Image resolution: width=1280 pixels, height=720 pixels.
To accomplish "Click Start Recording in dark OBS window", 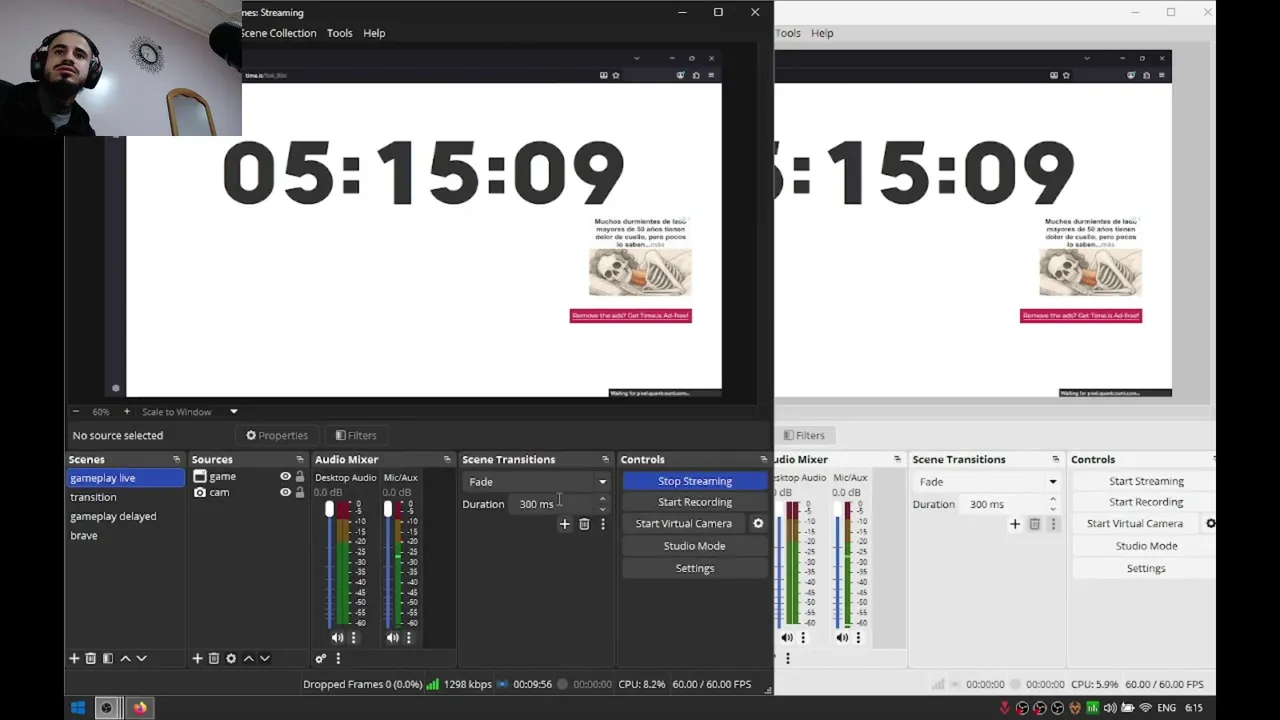I will coord(694,502).
